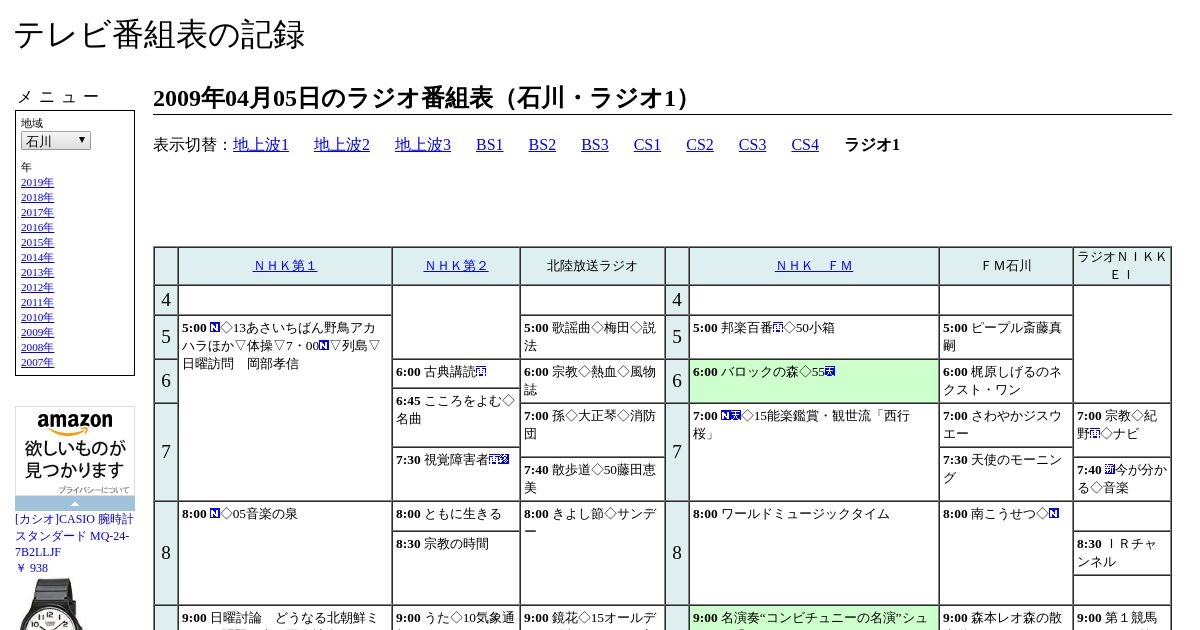
Task: Click the rerun icon after 邦楽百番
Action: 778,328
